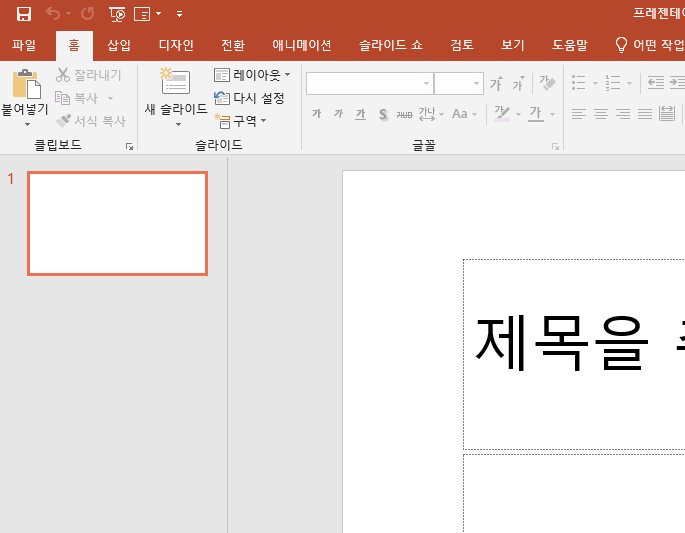Open the 검토 tab
Image resolution: width=685 pixels, height=533 pixels.
point(462,45)
